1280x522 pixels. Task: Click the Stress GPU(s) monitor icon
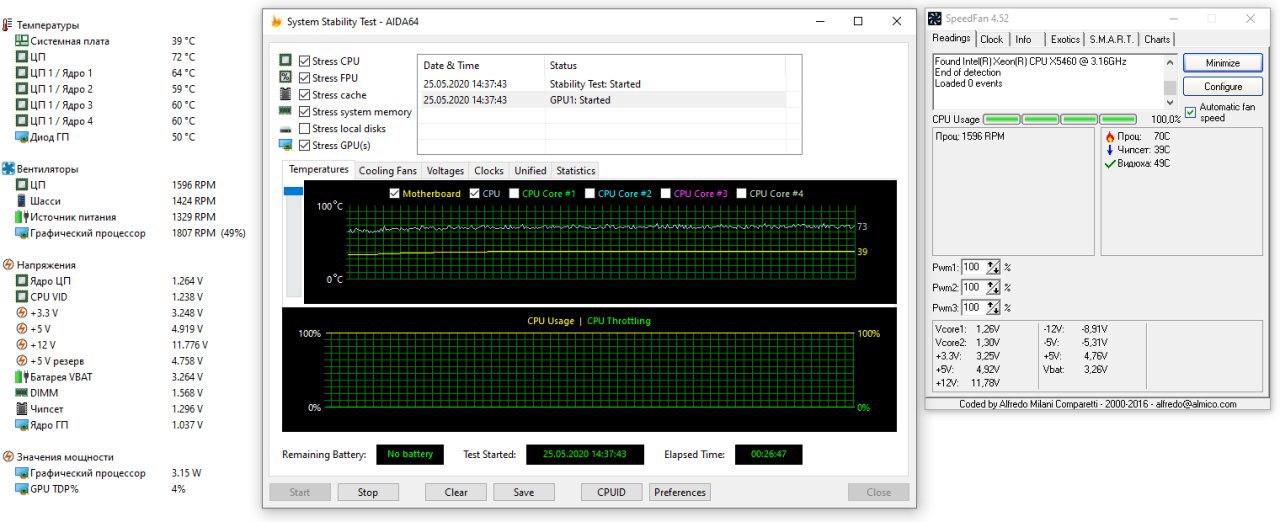(285, 146)
